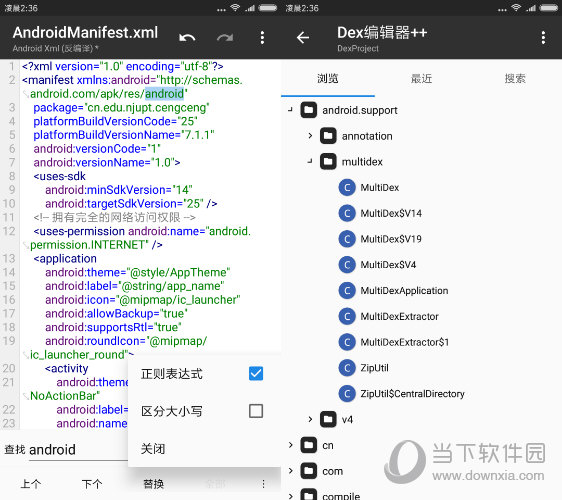Go back from Dex编辑器++ screen
562x500 pixels.
pyautogui.click(x=303, y=37)
